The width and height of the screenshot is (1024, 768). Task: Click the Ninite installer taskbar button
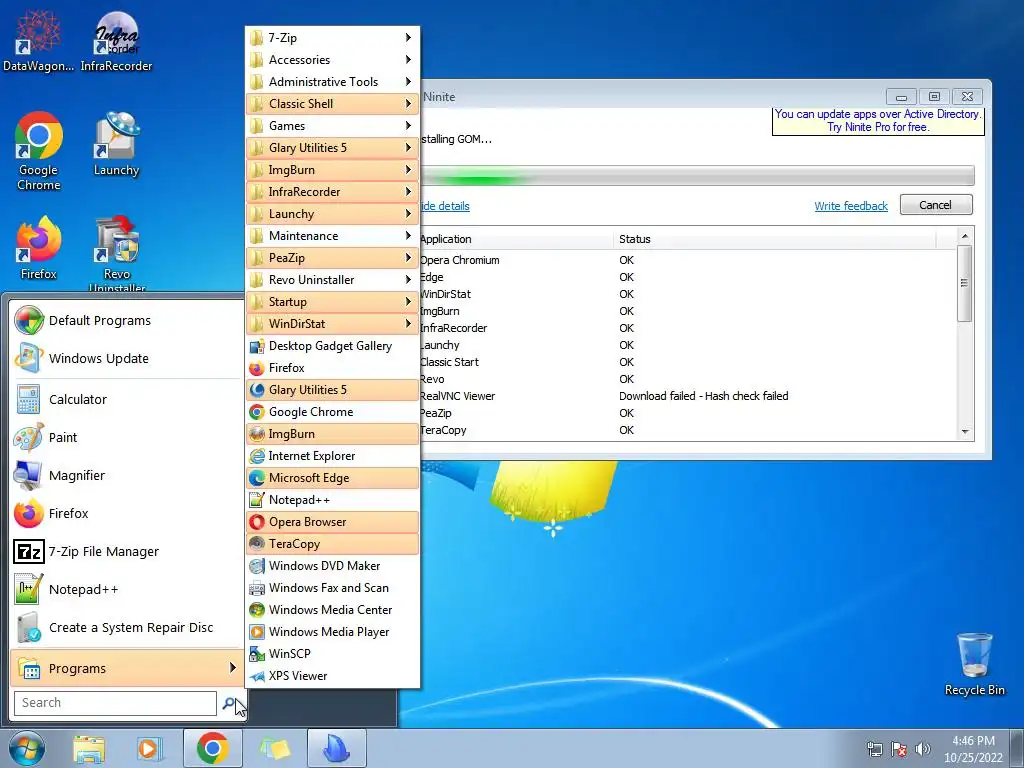[337, 748]
